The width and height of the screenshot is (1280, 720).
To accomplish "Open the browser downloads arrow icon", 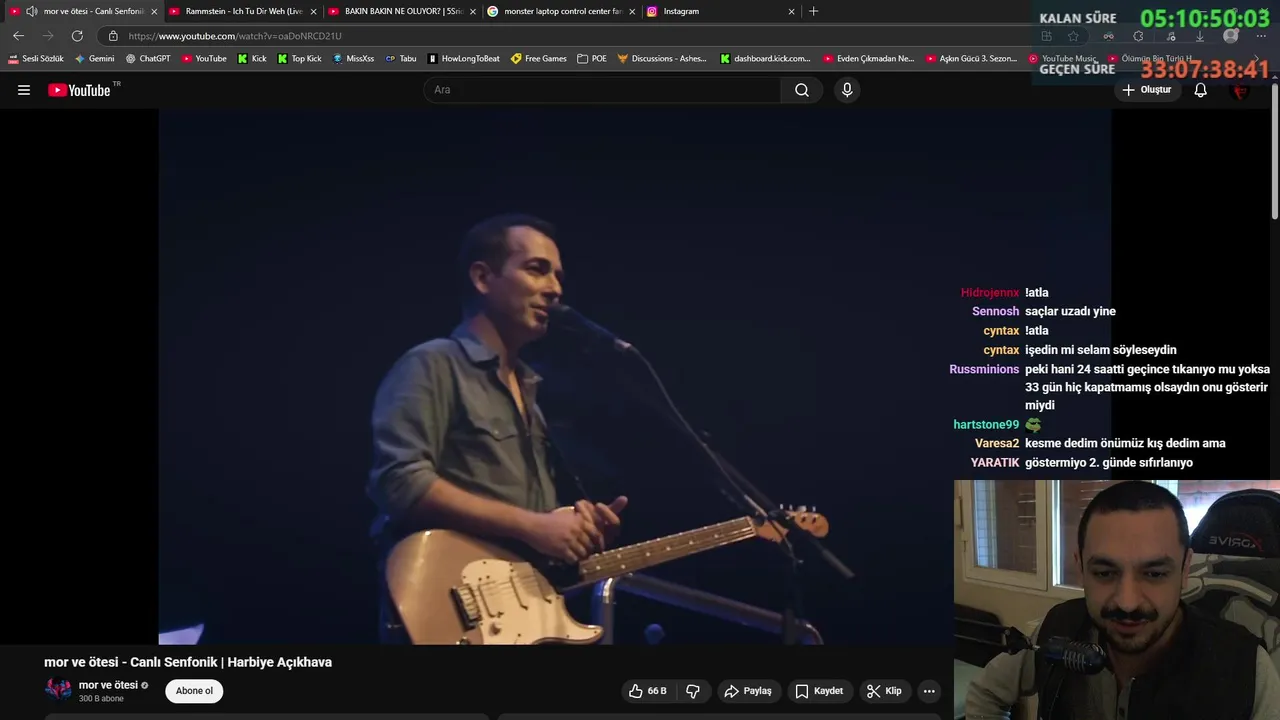I will click(1200, 36).
